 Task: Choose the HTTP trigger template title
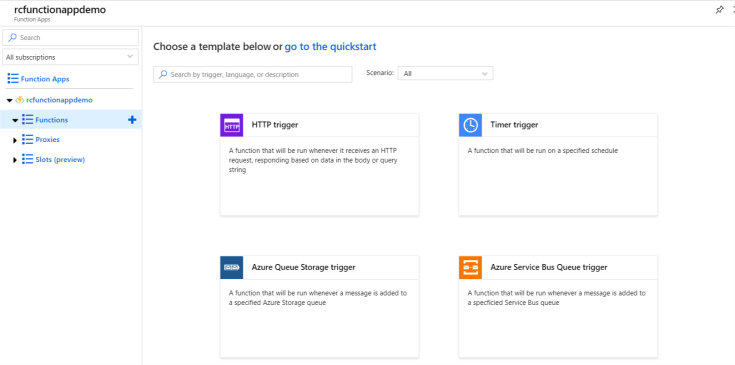(275, 125)
